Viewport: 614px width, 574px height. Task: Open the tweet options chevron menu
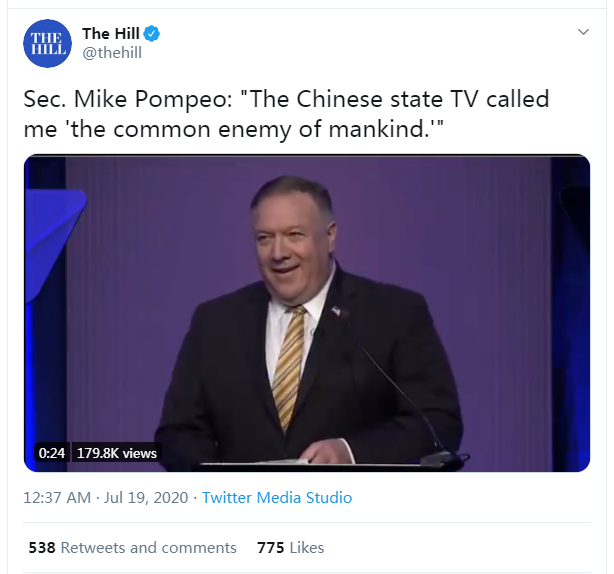pyautogui.click(x=584, y=33)
